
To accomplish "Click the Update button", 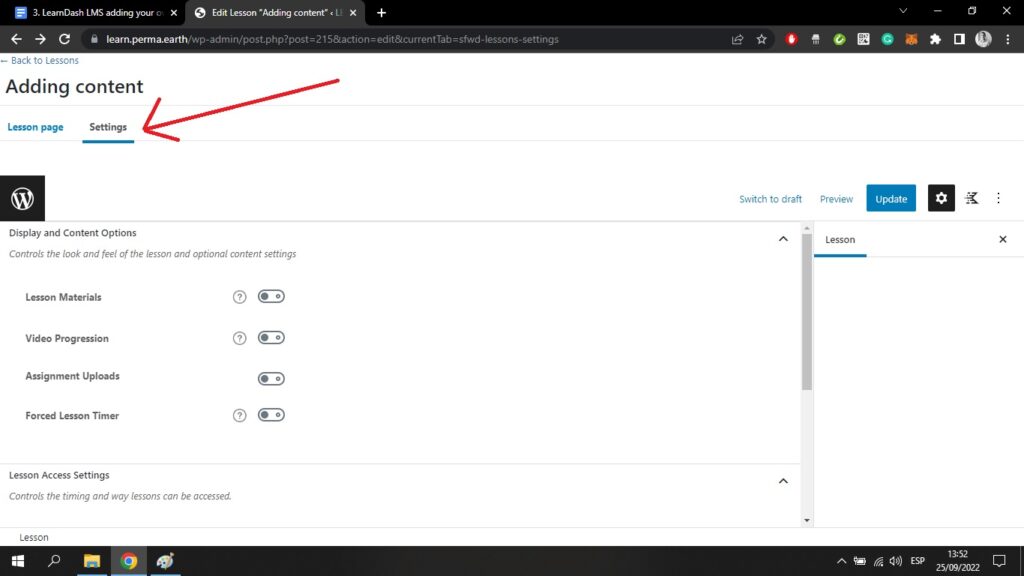I will (x=890, y=198).
